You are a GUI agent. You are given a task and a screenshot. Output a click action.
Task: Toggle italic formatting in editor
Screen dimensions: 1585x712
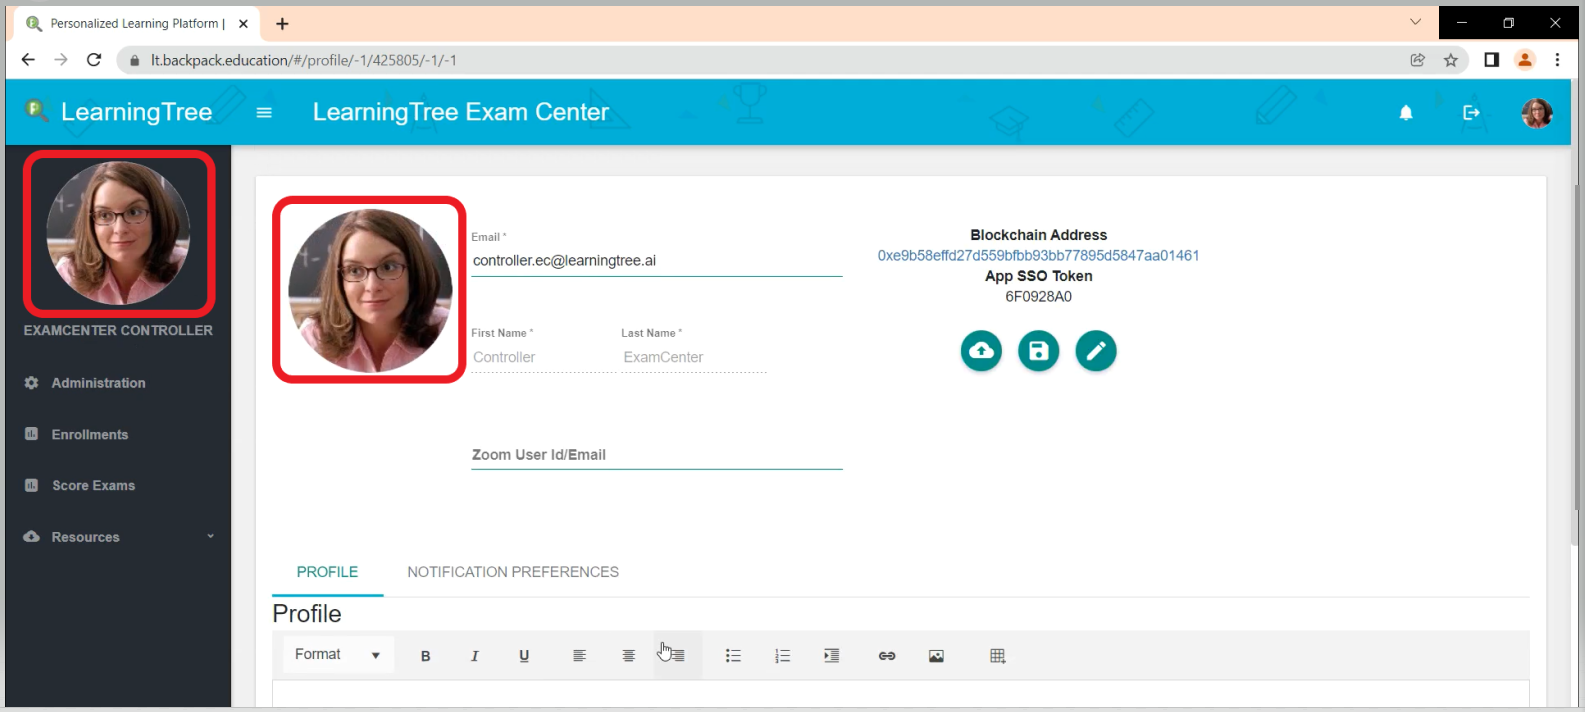475,656
